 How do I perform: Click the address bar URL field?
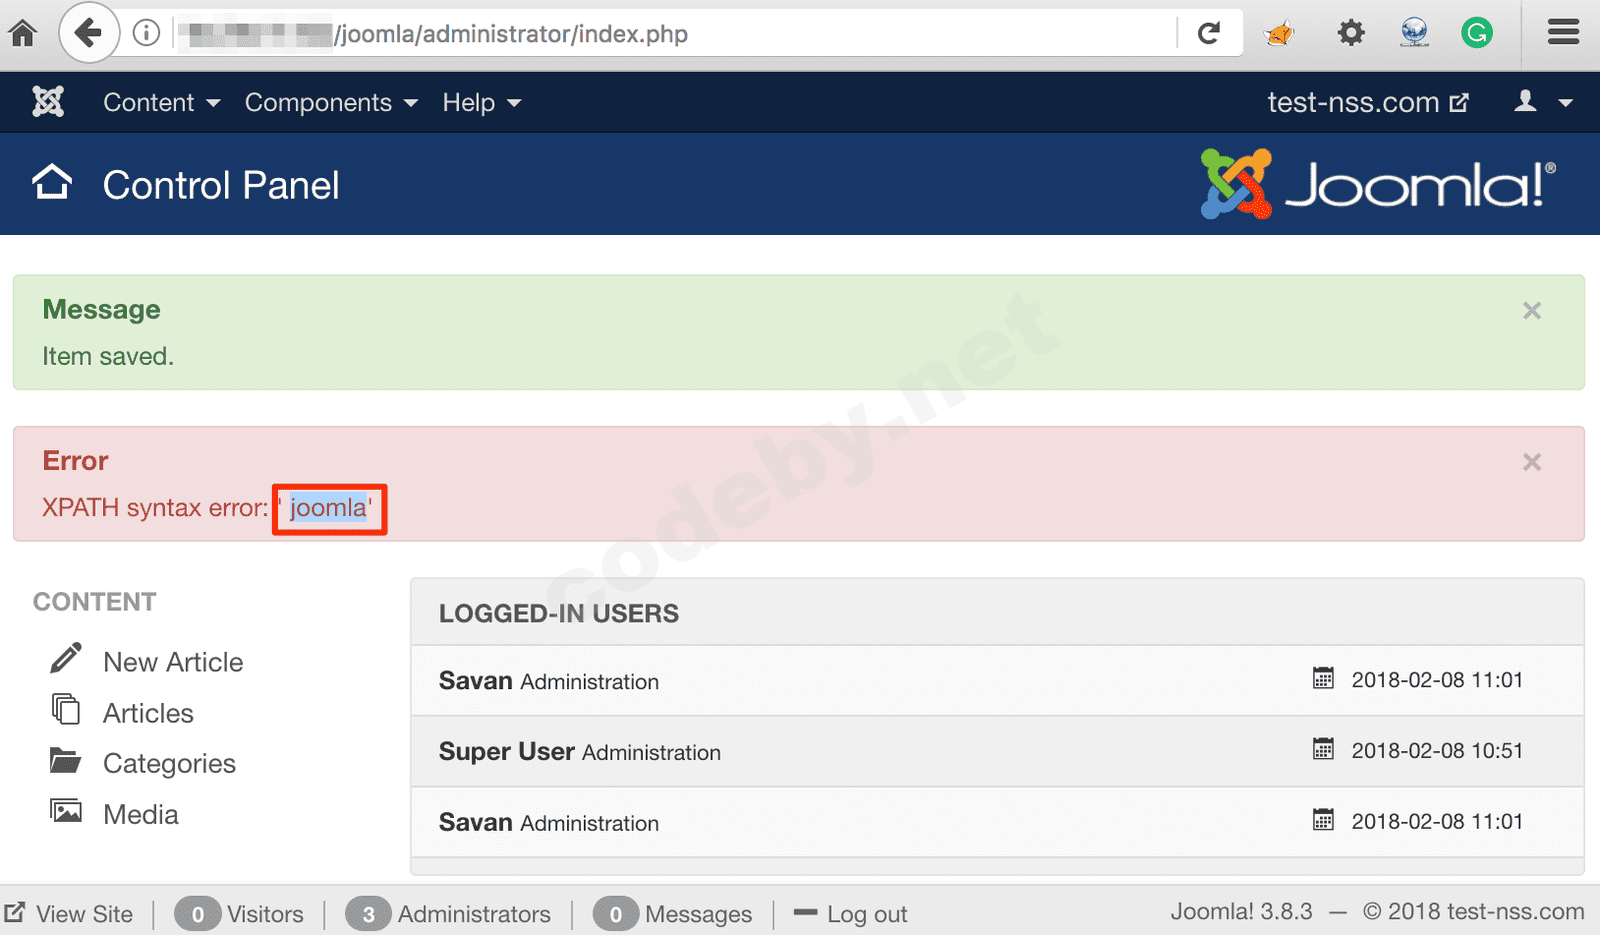coord(675,33)
